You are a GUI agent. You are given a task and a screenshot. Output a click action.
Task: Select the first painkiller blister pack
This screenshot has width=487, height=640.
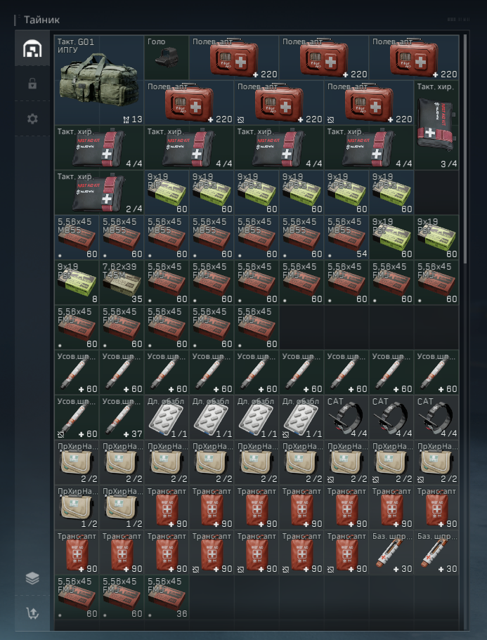tap(167, 417)
